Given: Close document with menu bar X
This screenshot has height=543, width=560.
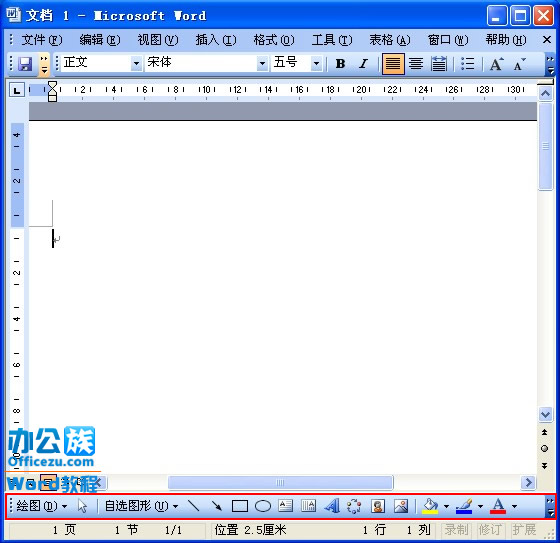Looking at the screenshot, I should click(x=546, y=40).
